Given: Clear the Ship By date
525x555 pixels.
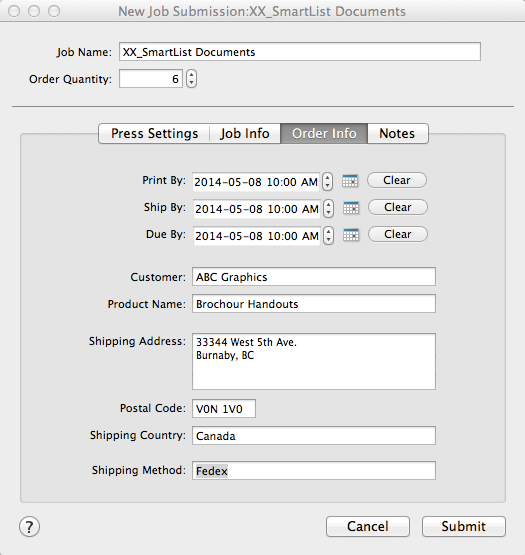Looking at the screenshot, I should pos(398,207).
